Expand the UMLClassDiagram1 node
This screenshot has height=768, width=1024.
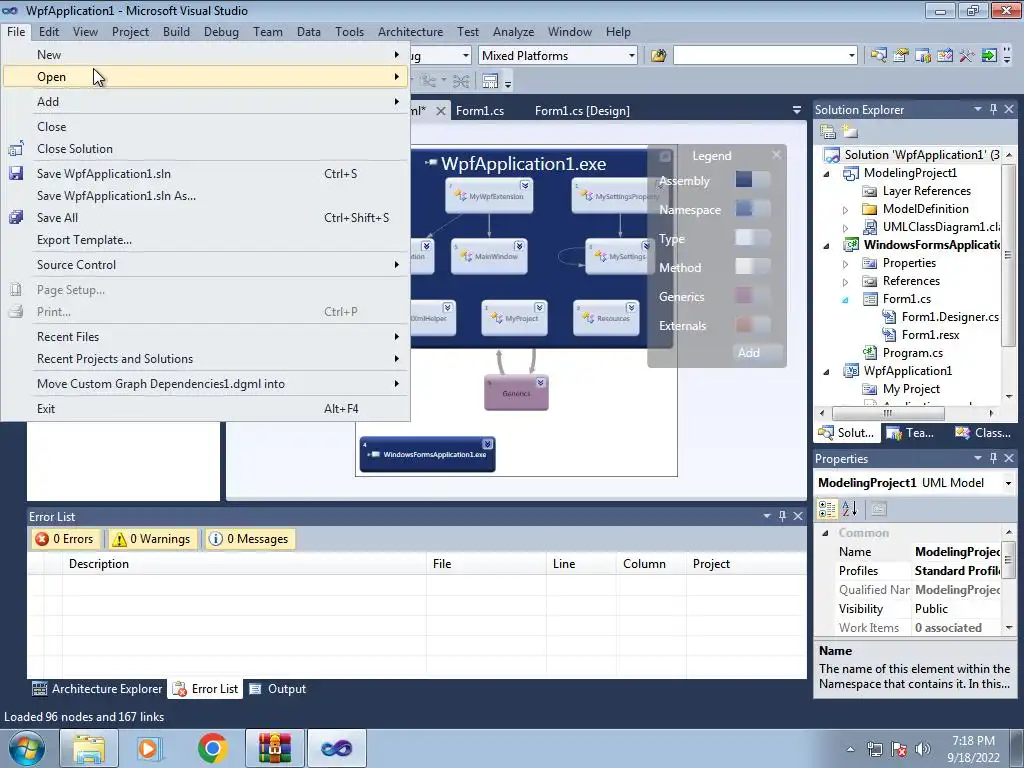point(845,228)
